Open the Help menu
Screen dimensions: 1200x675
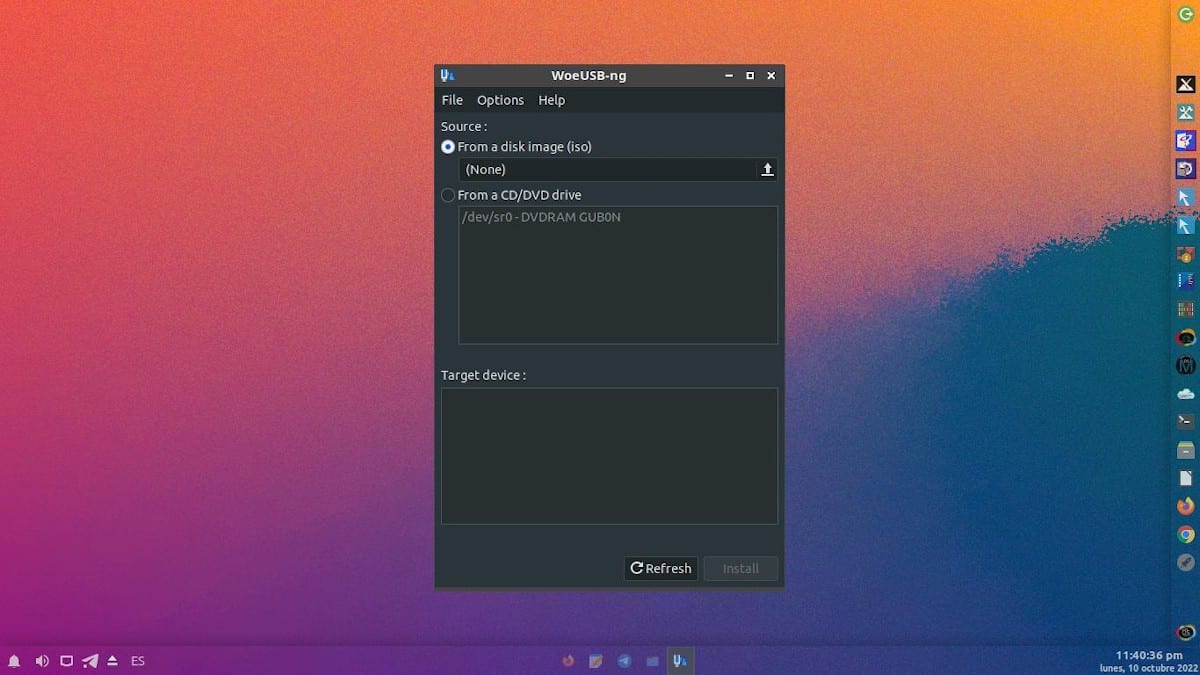click(x=551, y=100)
